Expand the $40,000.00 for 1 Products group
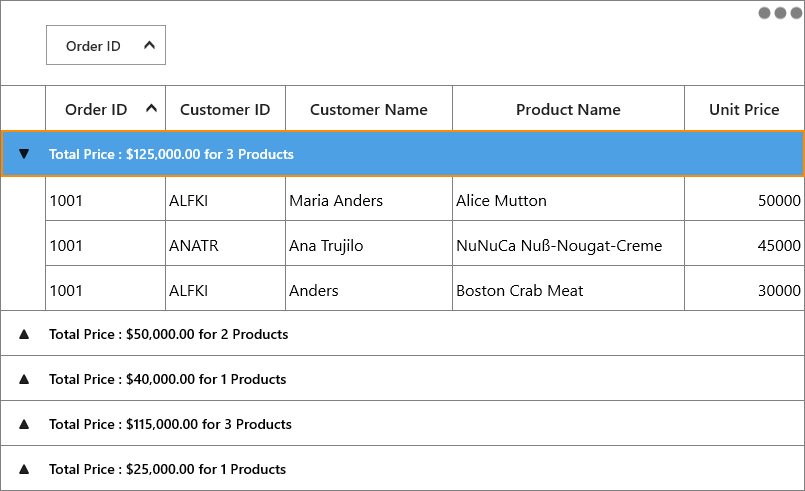Viewport: 805px width, 491px height. (x=24, y=379)
